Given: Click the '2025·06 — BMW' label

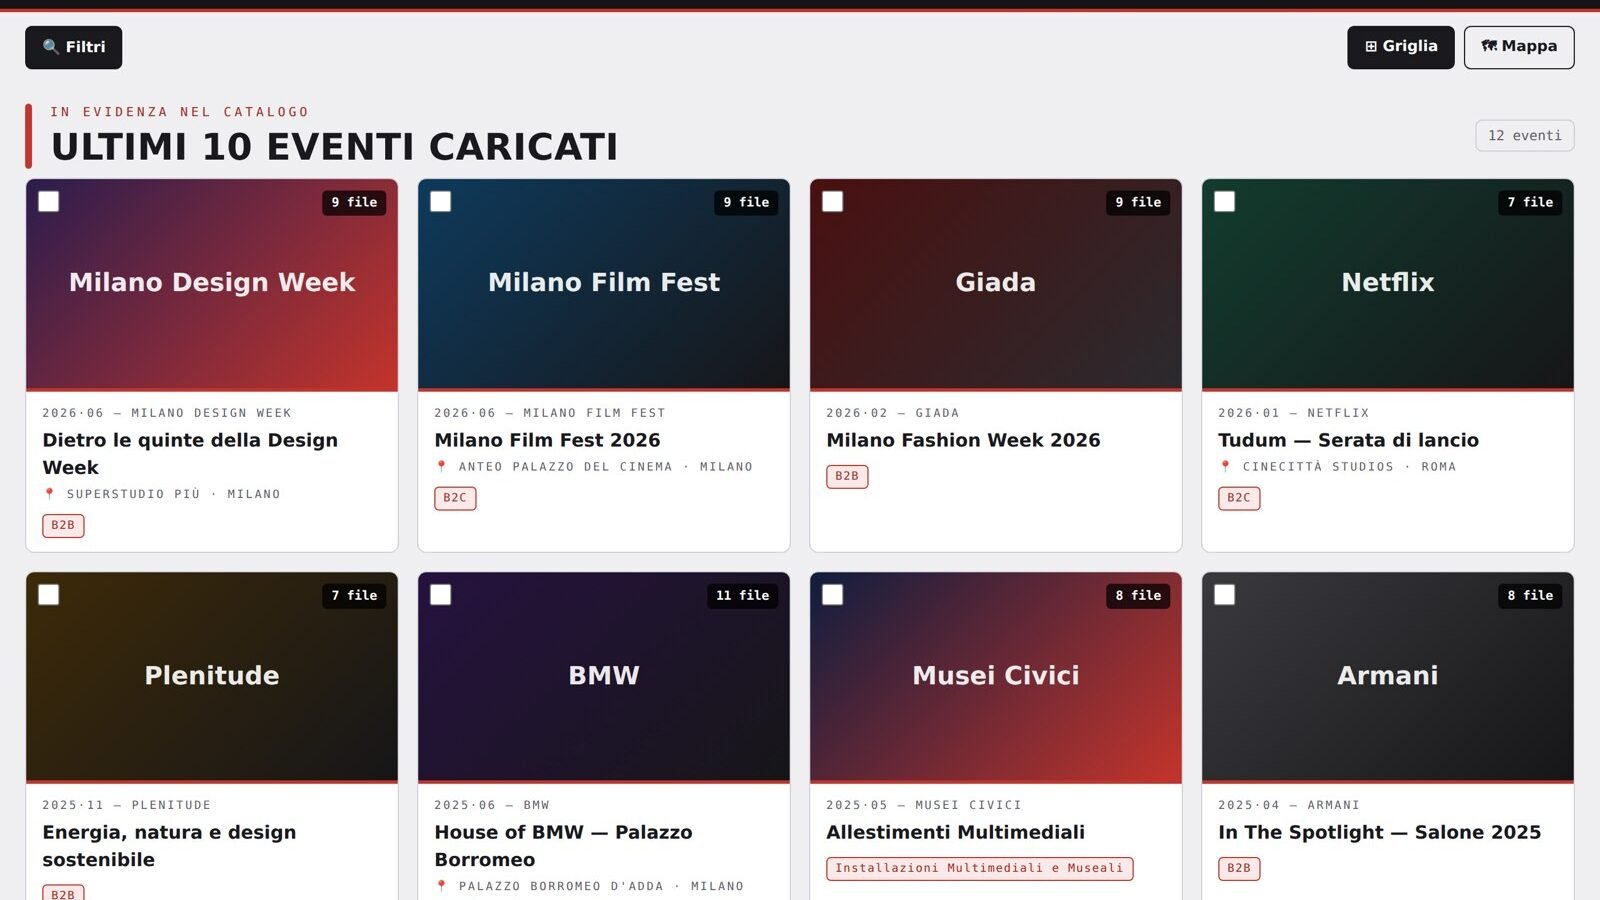Looking at the screenshot, I should 492,805.
